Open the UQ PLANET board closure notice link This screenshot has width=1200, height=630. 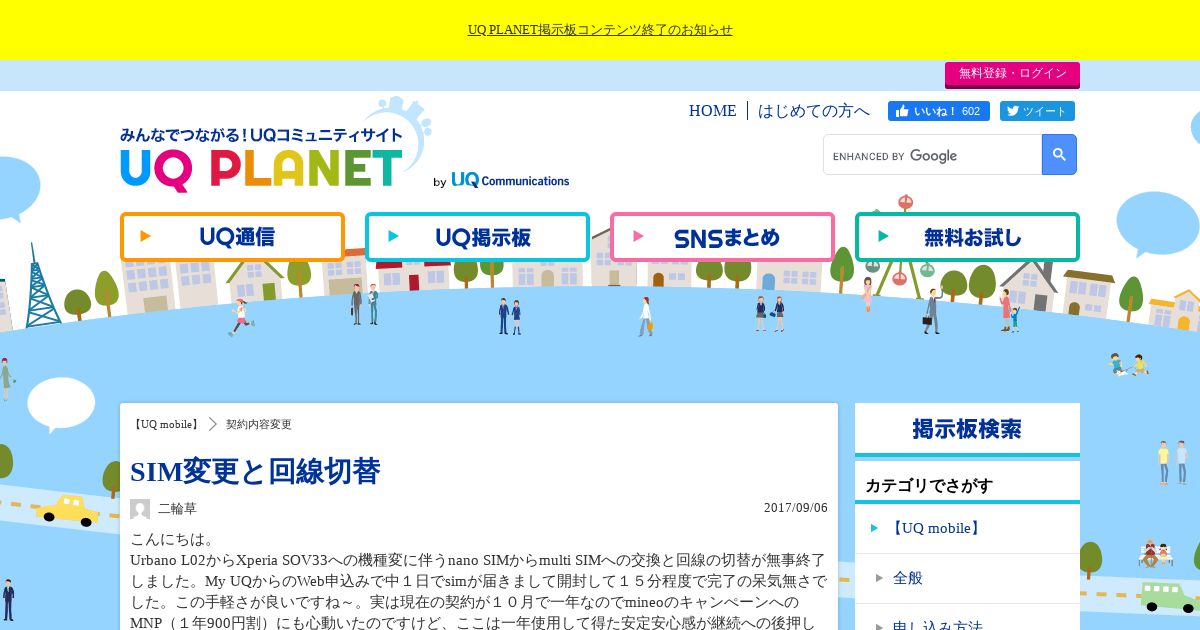point(600,30)
